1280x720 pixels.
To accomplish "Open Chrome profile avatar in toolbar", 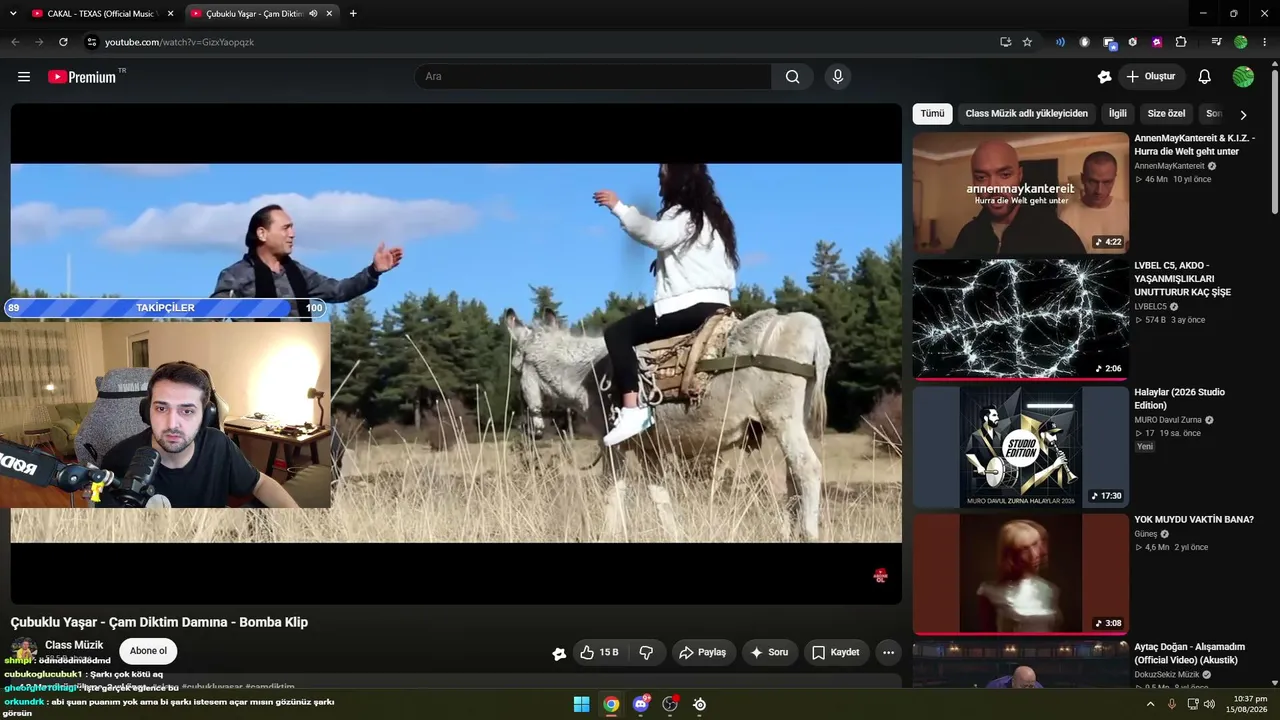I will tap(1241, 42).
